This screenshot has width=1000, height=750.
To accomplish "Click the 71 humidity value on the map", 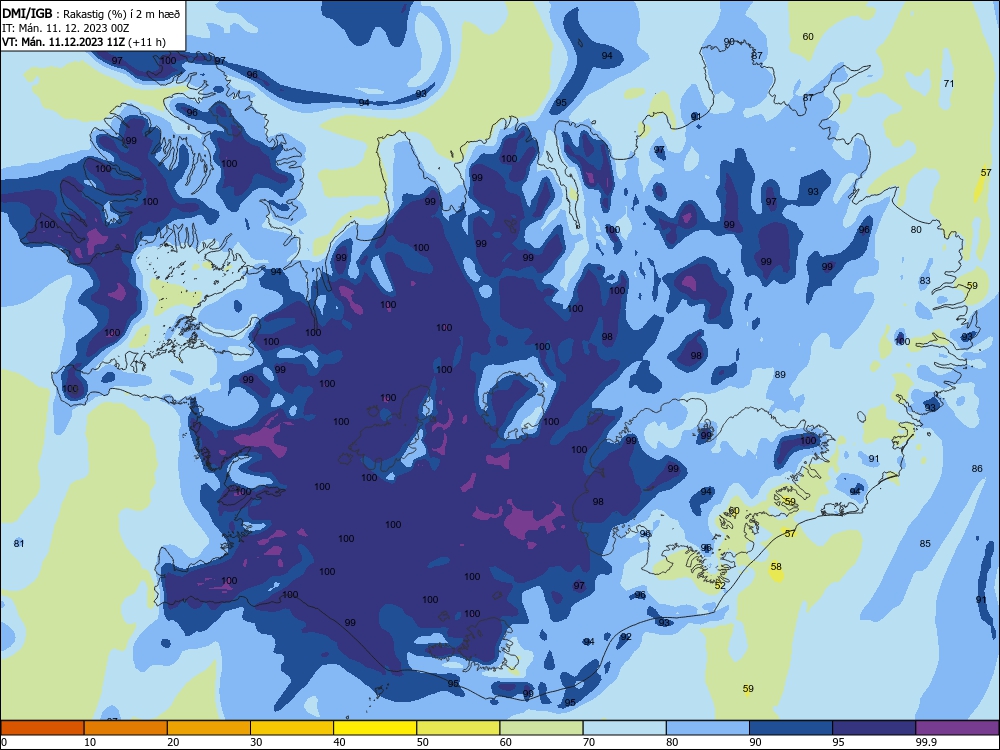I will tap(948, 84).
